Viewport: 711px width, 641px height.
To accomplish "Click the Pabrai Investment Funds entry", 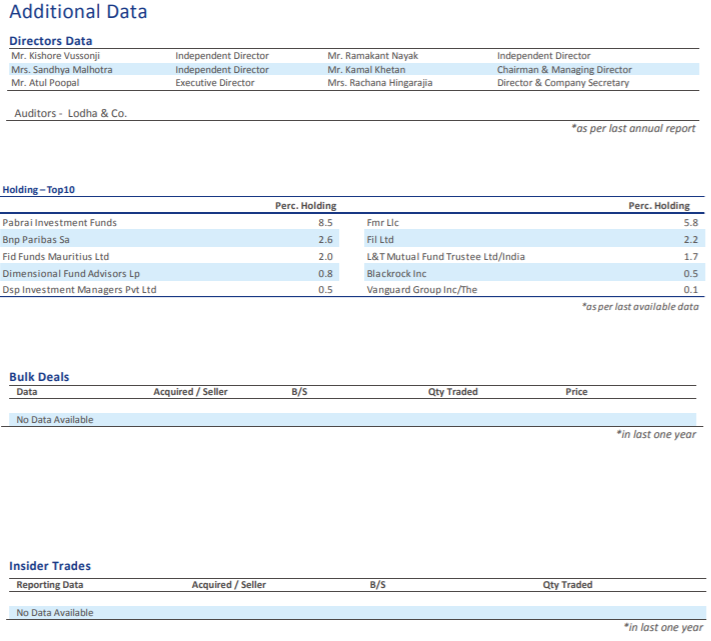I will coord(59,223).
